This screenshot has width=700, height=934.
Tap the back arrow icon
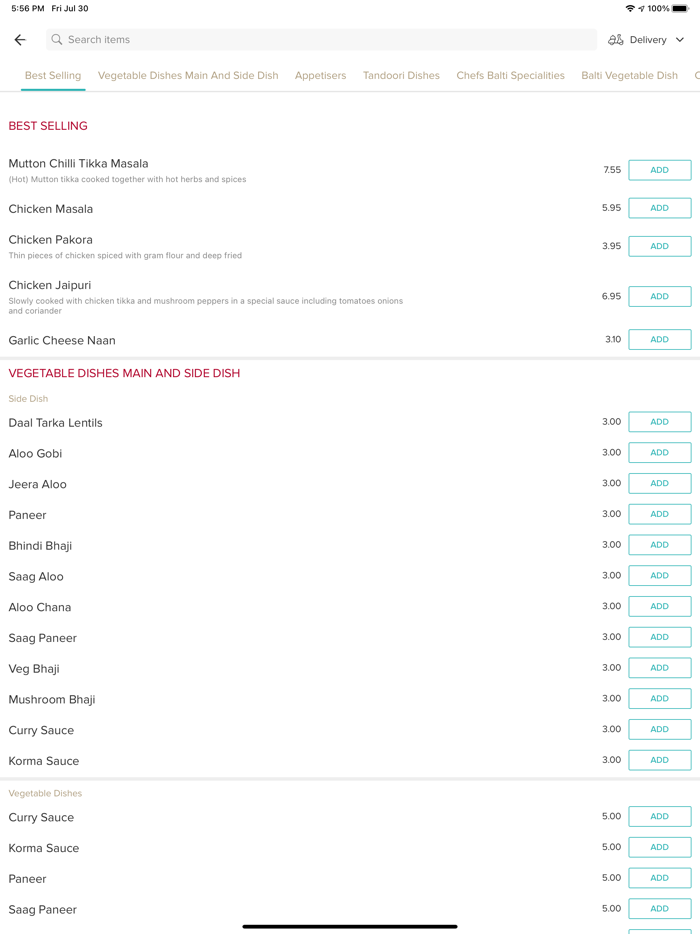coord(20,40)
